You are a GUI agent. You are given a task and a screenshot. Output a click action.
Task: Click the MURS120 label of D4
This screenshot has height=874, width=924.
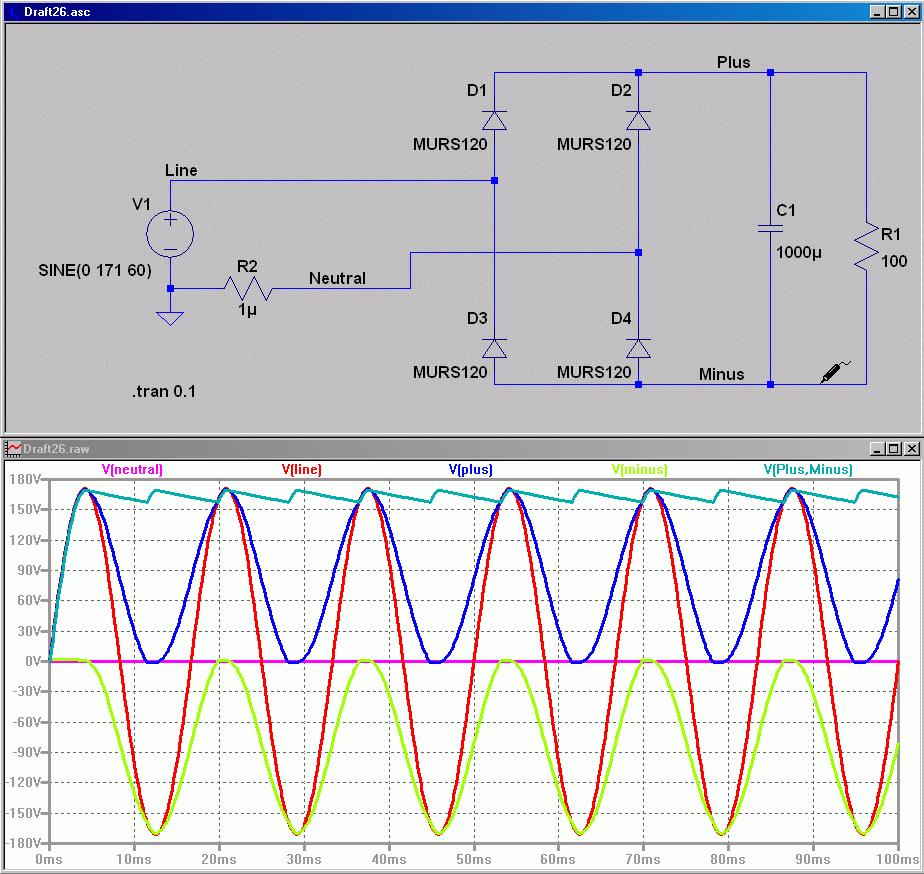pos(594,372)
